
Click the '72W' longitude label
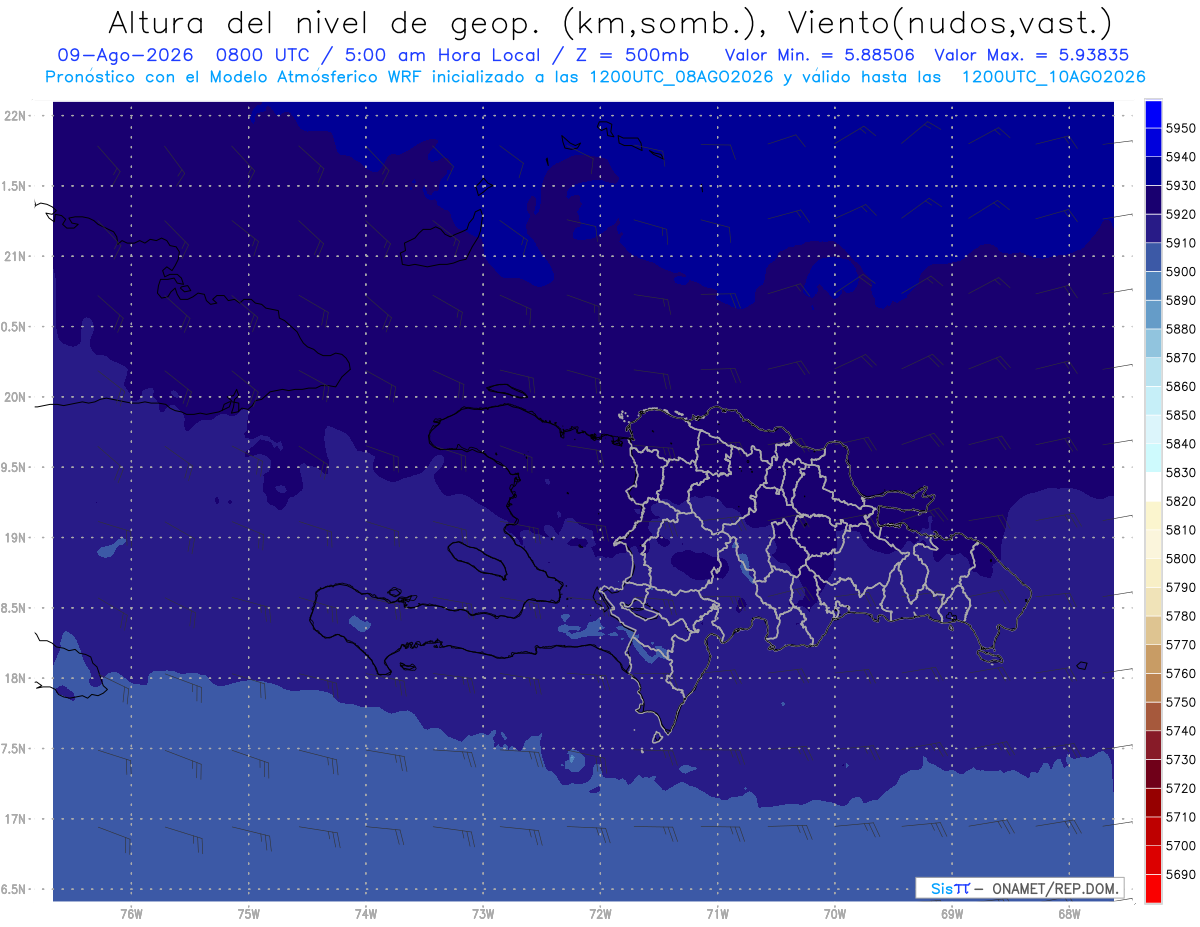600,913
